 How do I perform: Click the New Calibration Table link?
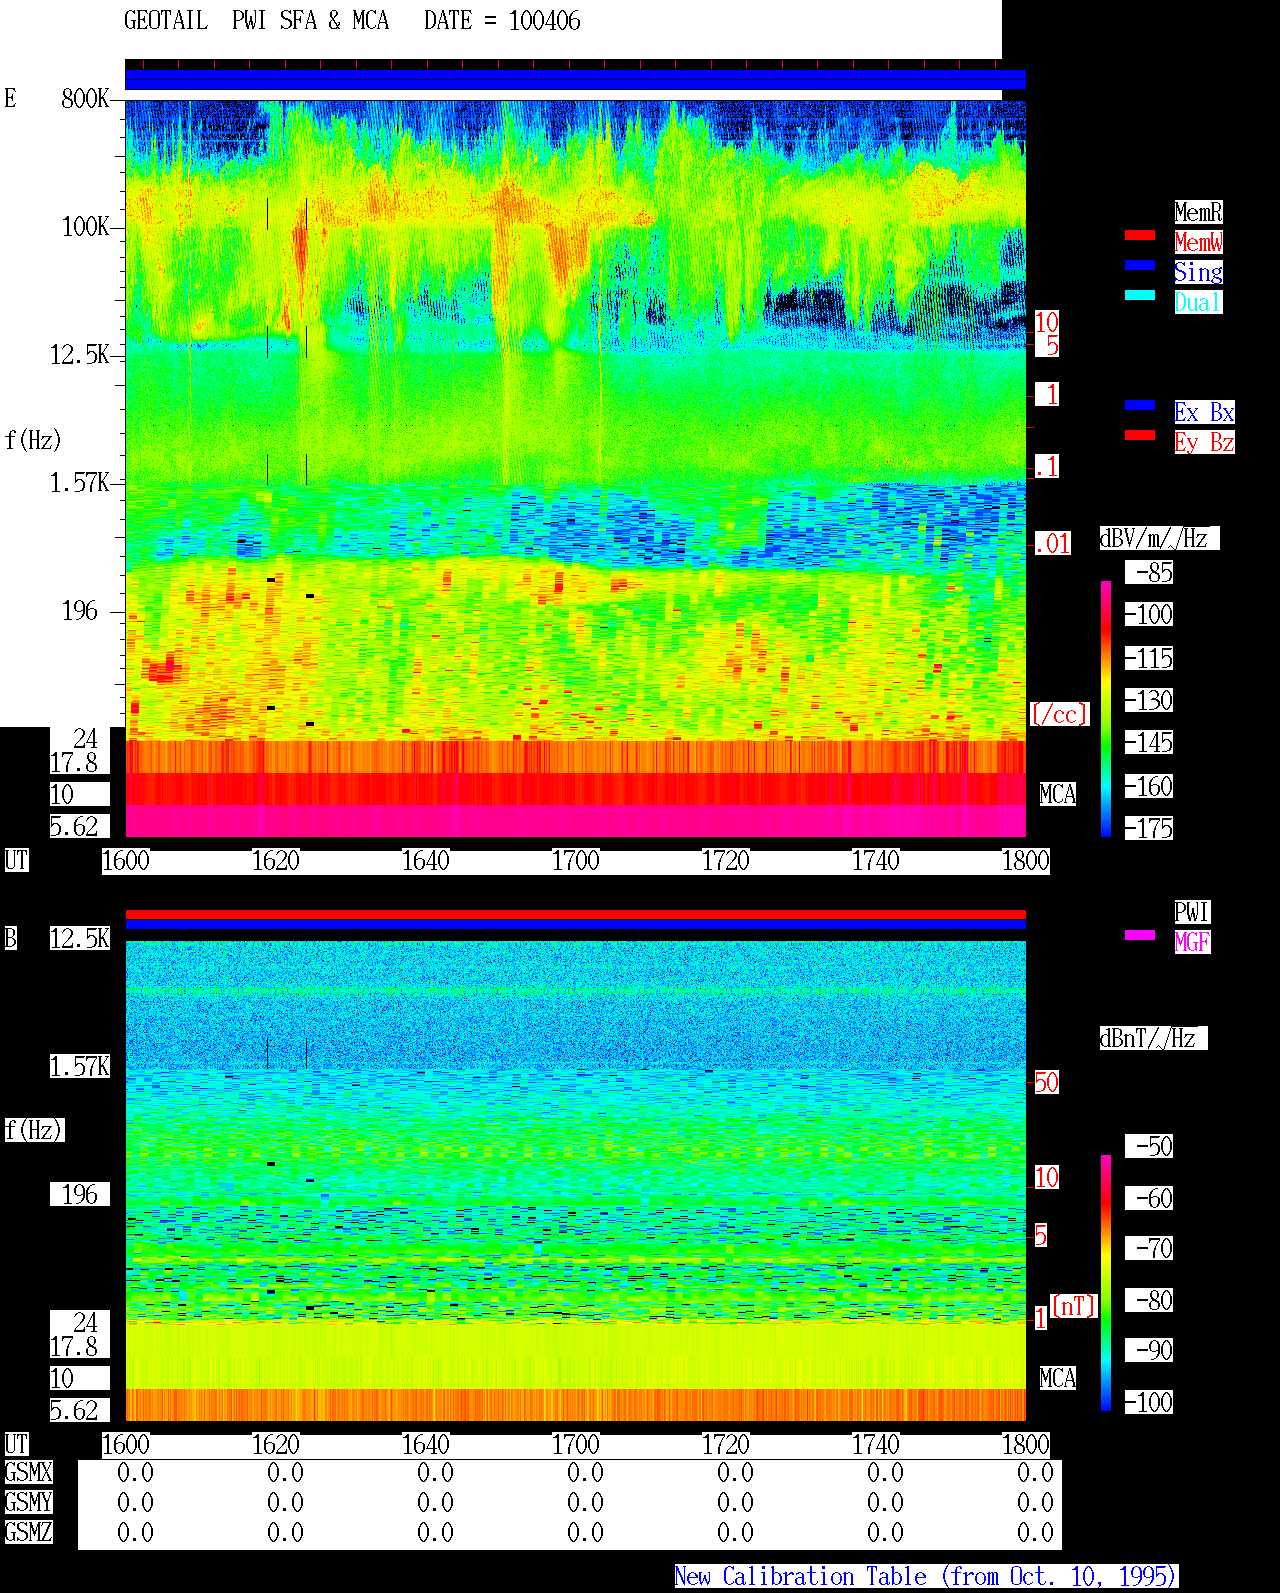point(926,1577)
